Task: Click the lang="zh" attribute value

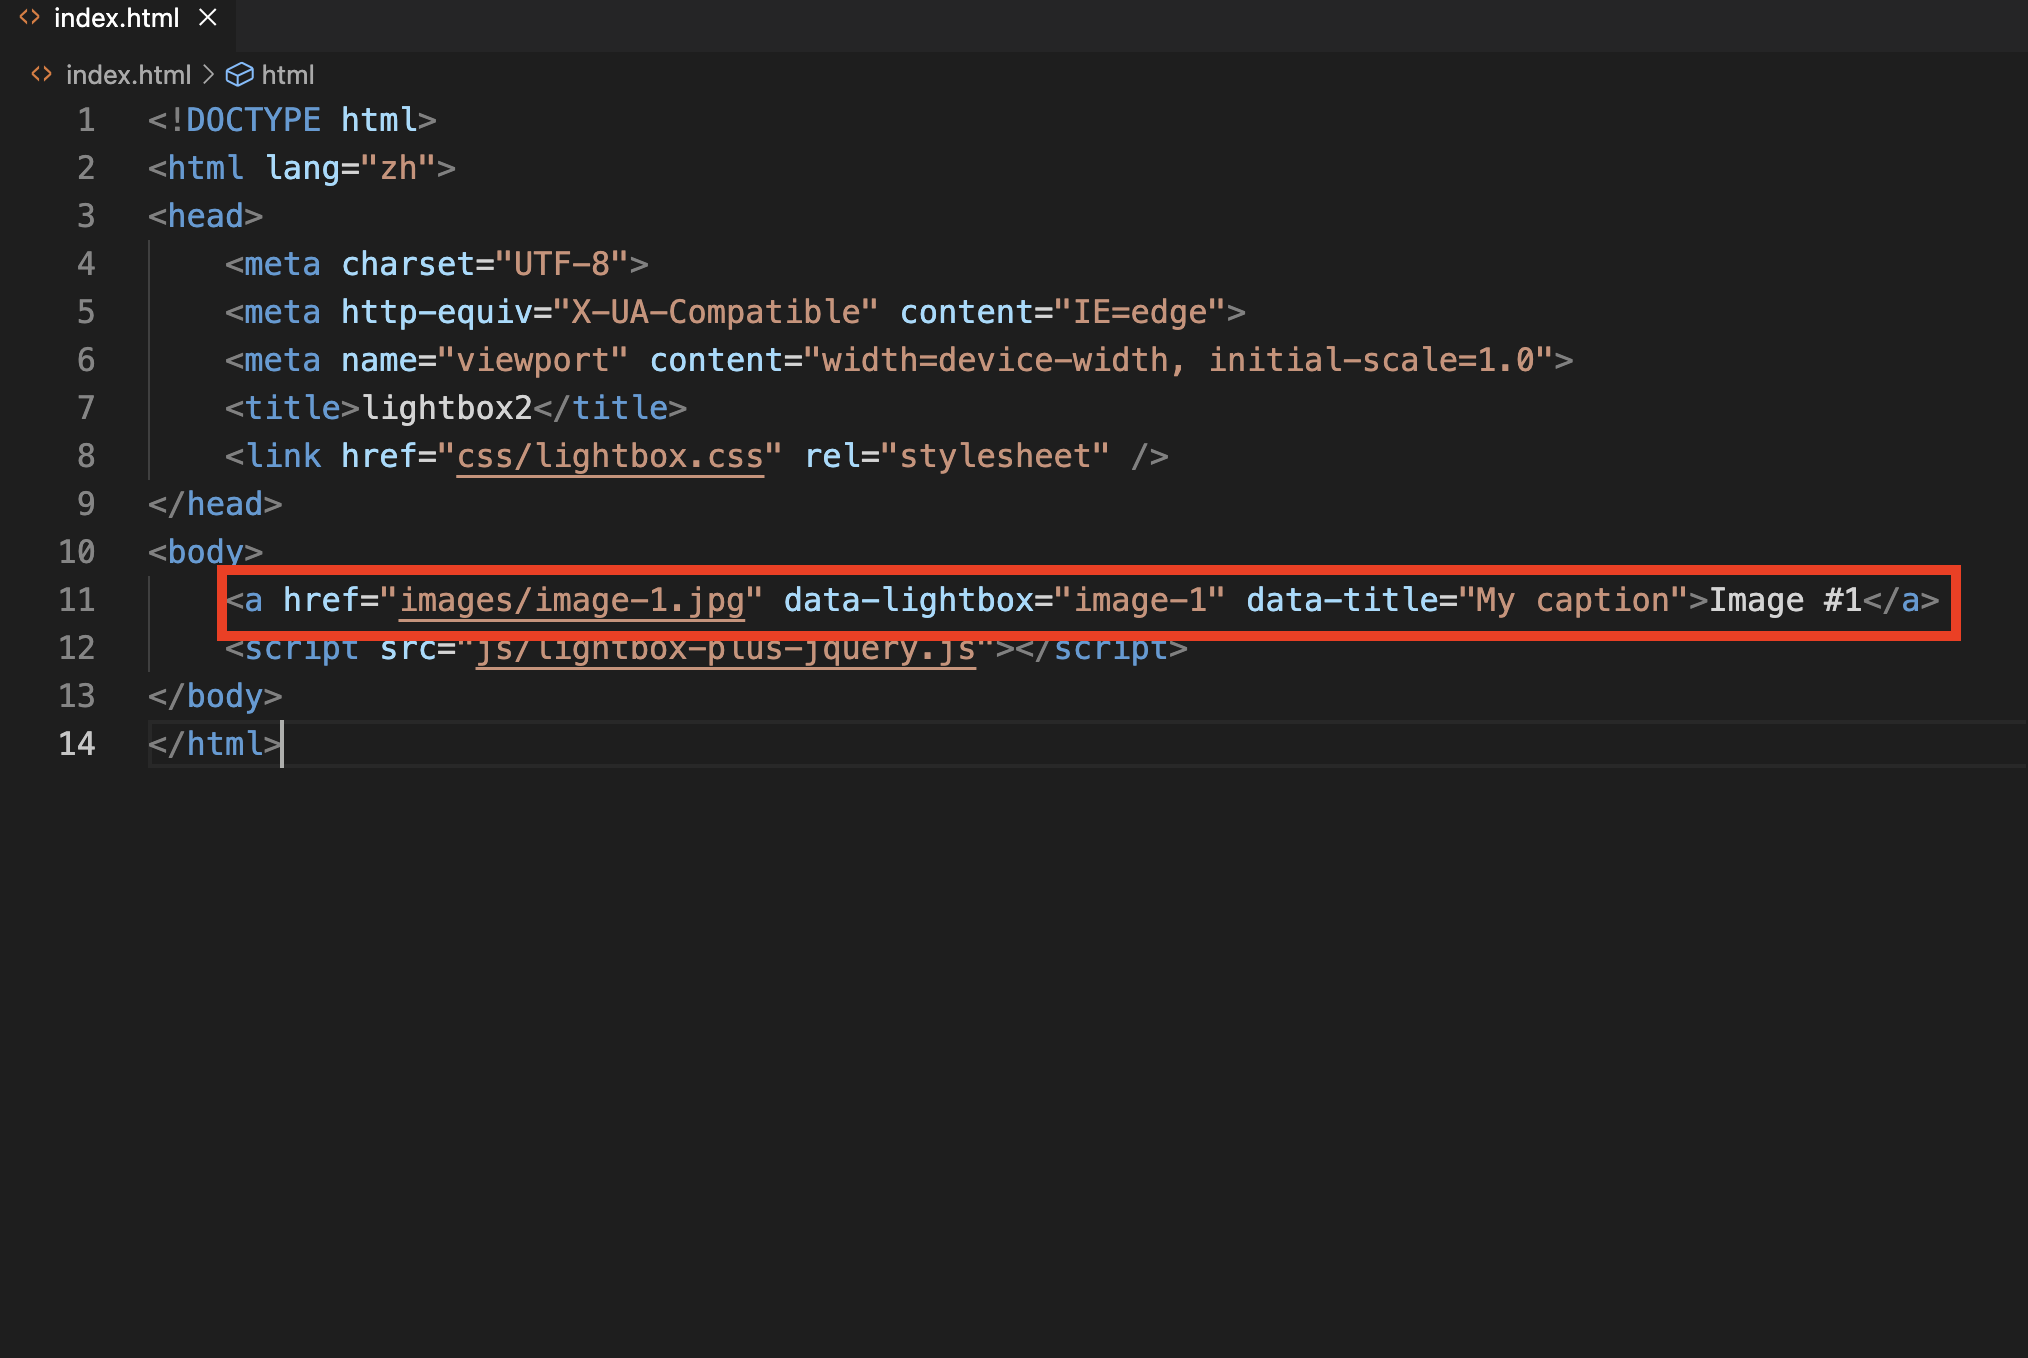Action: [x=398, y=168]
